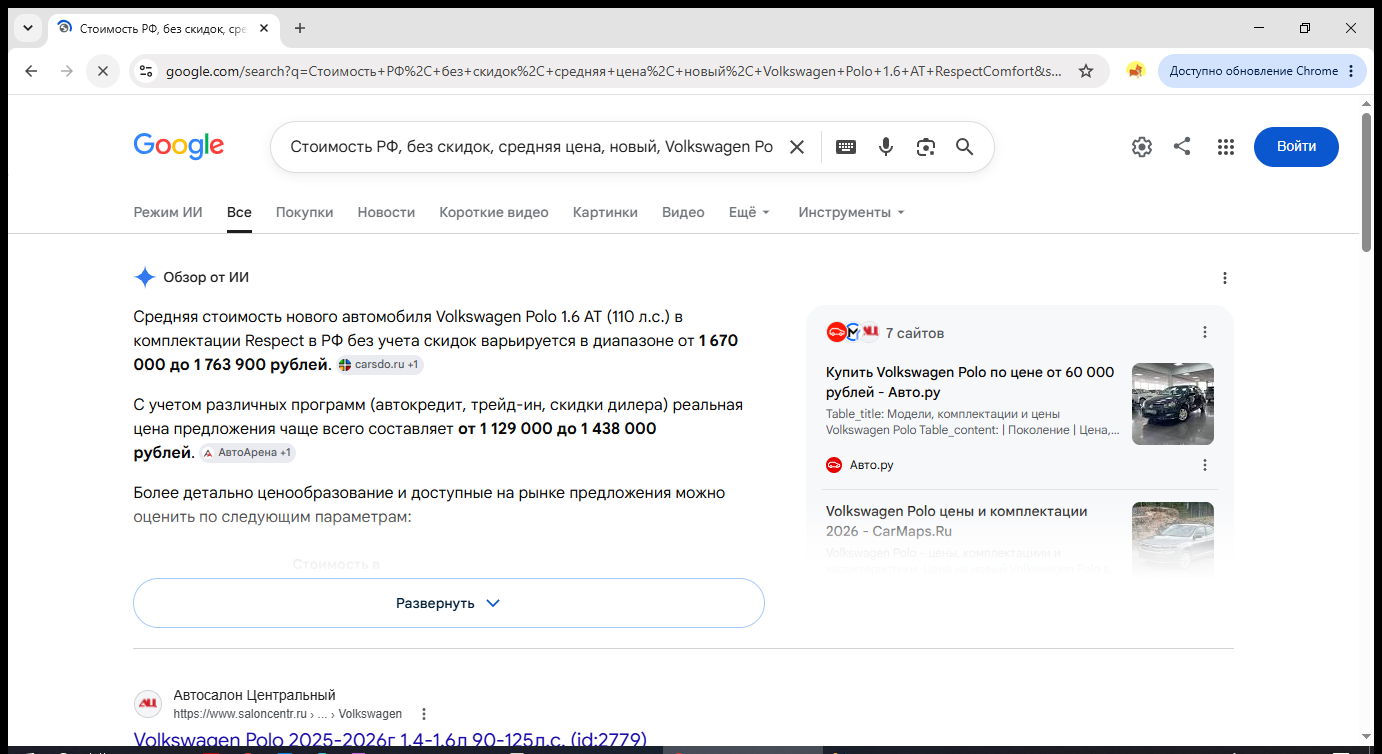The height and width of the screenshot is (754, 1382).
Task: Open the extension icon beside the address bar
Action: coord(1135,71)
